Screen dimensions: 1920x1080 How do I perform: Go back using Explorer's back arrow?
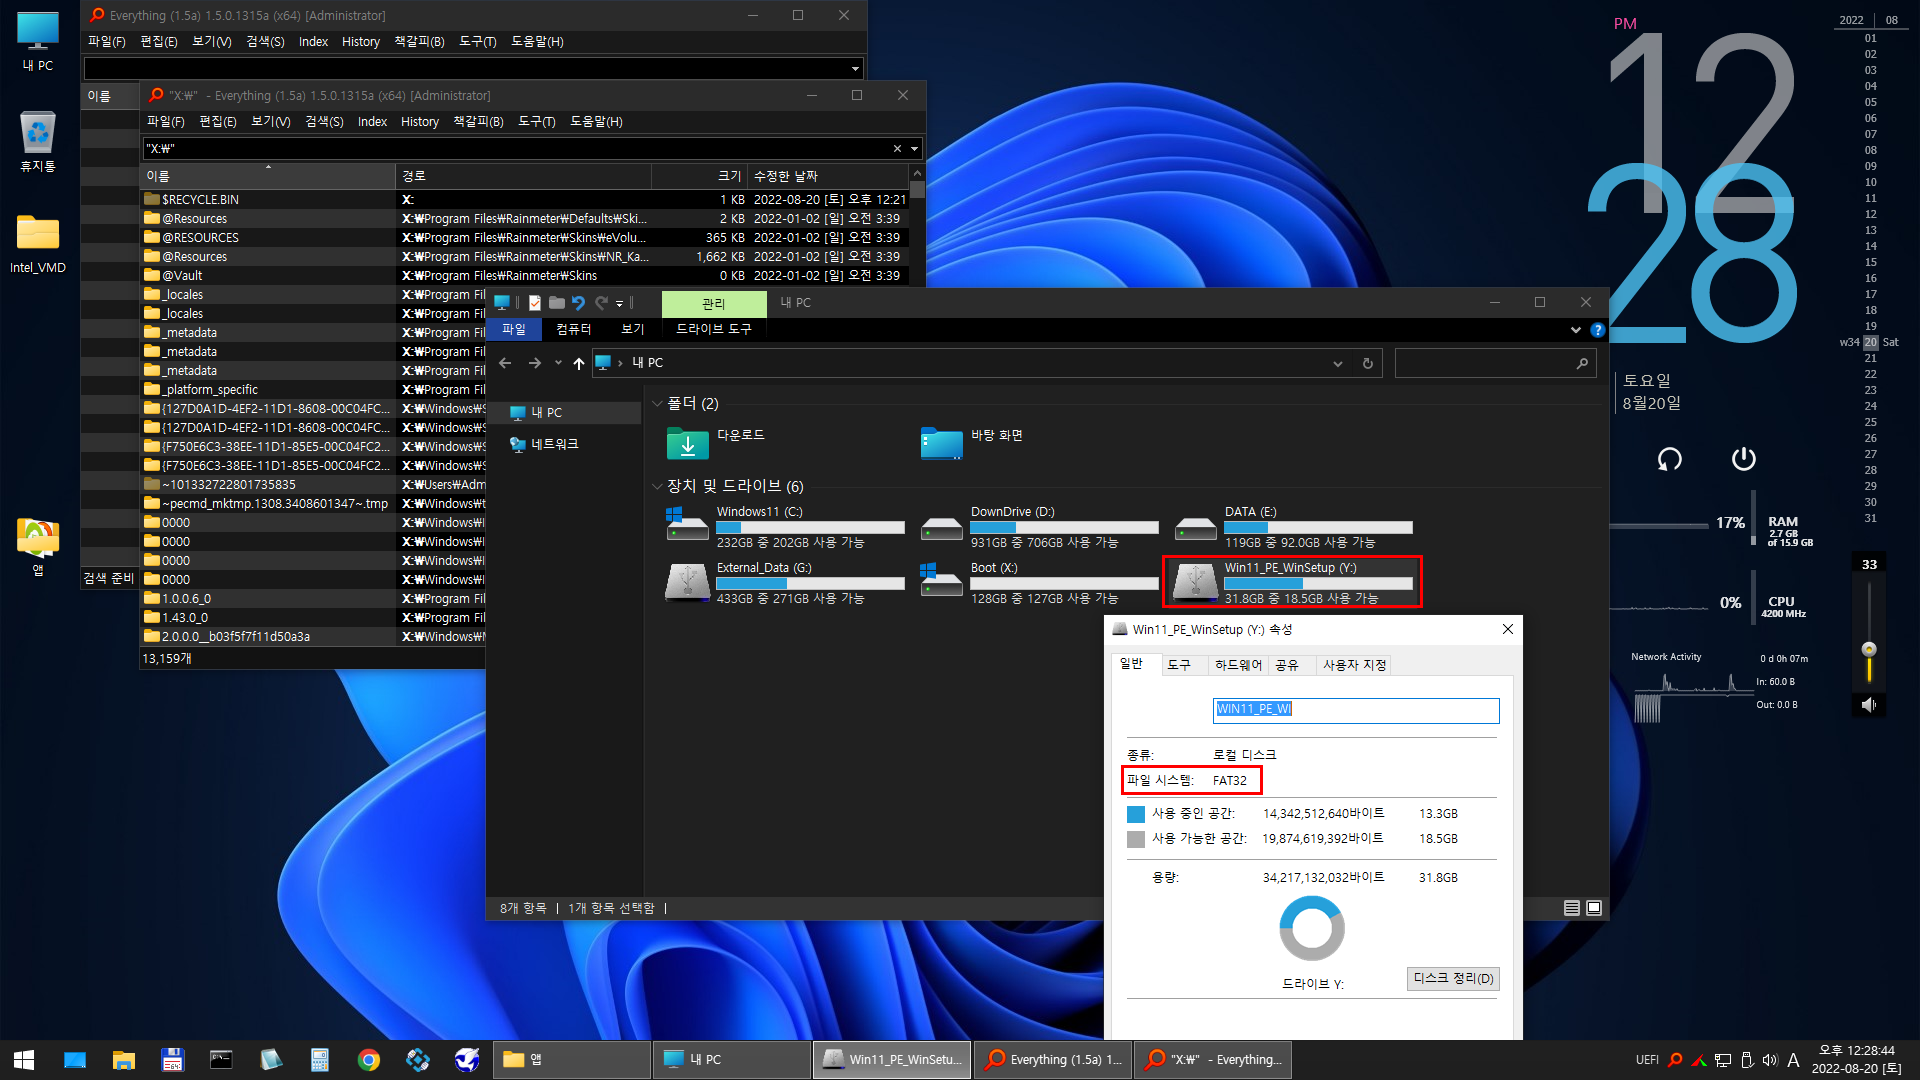click(505, 363)
